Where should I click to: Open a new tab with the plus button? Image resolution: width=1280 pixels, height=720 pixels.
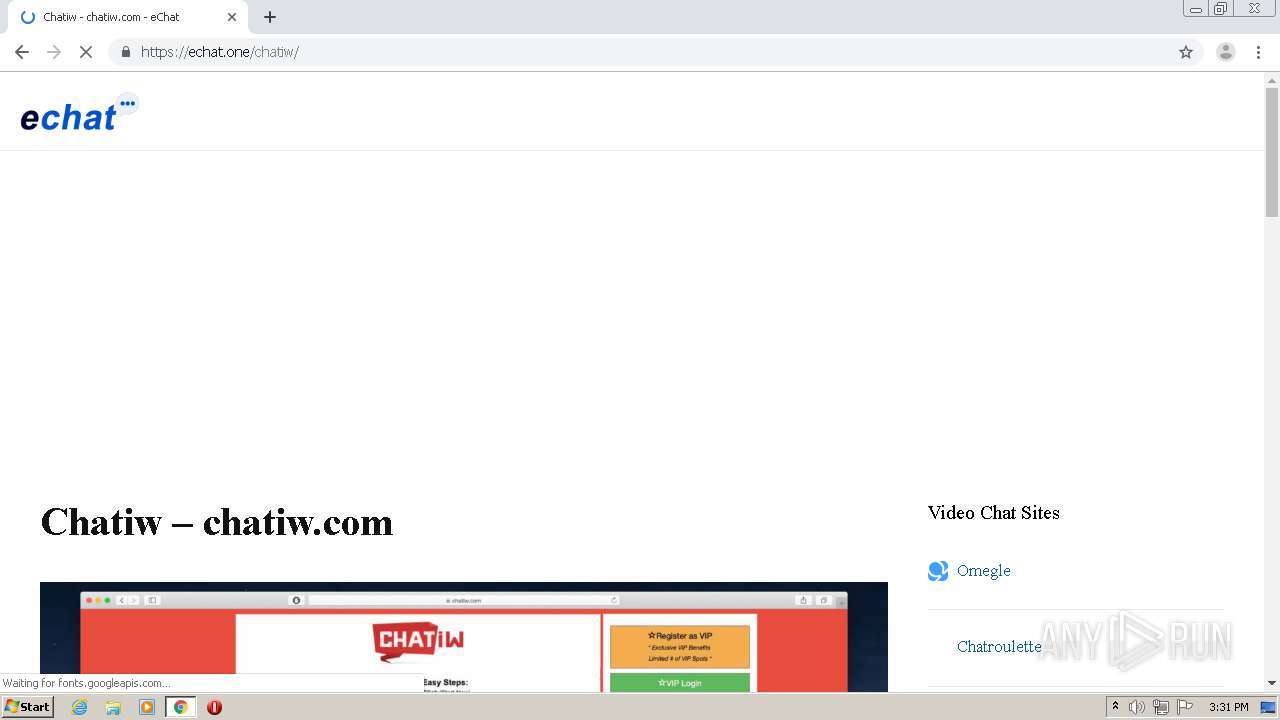click(270, 17)
